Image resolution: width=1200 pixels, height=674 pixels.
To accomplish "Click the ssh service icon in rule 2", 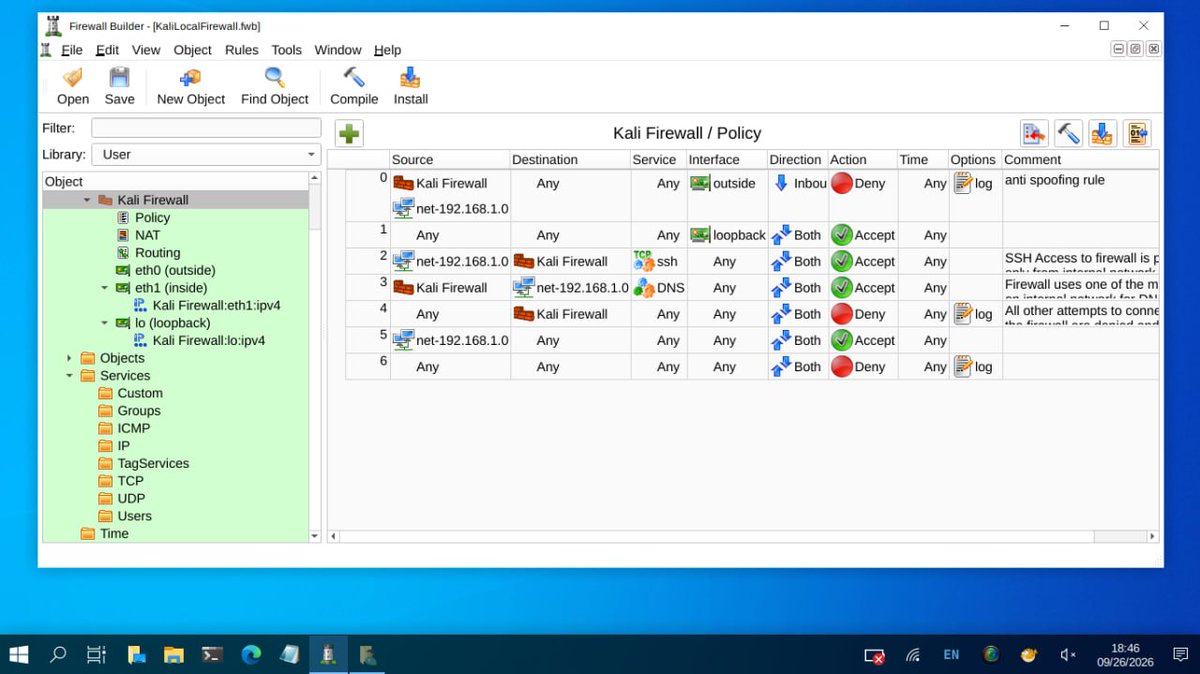I will pyautogui.click(x=644, y=261).
